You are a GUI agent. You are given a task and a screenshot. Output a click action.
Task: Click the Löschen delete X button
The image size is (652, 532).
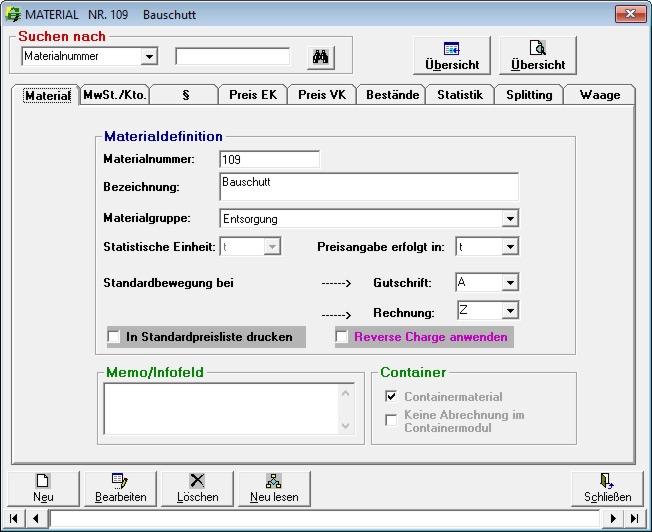198,488
